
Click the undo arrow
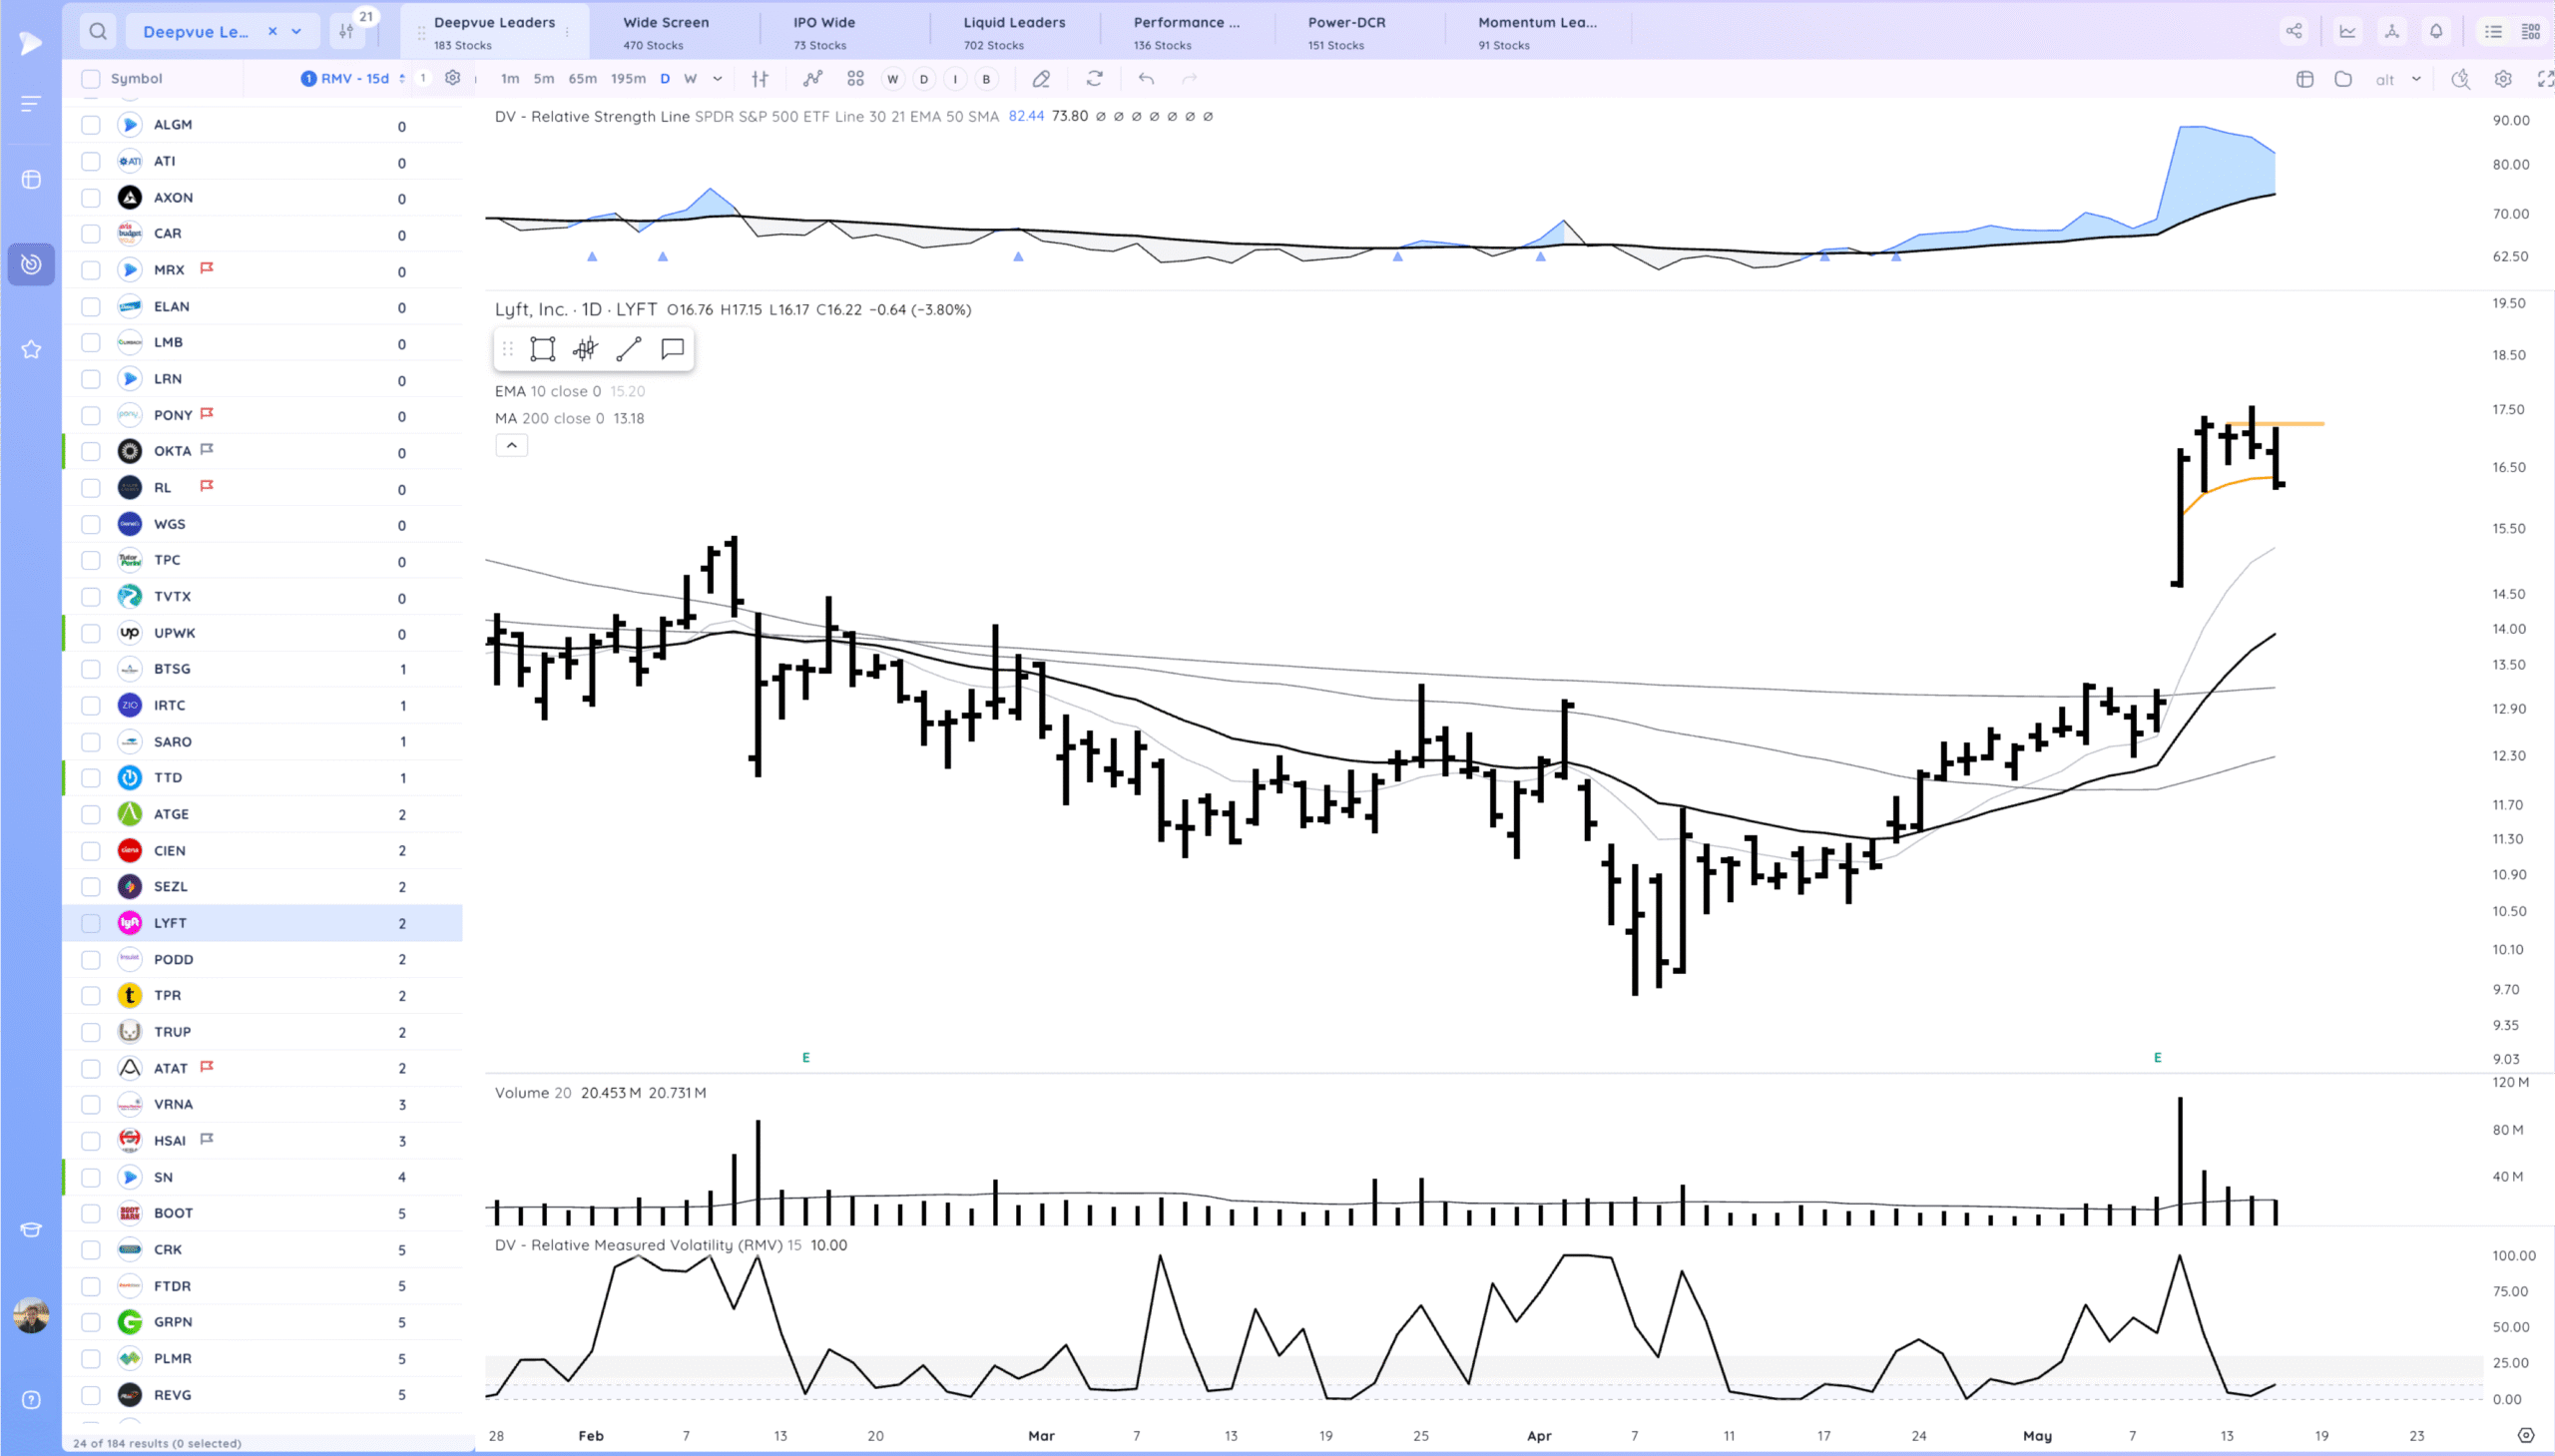(1146, 79)
